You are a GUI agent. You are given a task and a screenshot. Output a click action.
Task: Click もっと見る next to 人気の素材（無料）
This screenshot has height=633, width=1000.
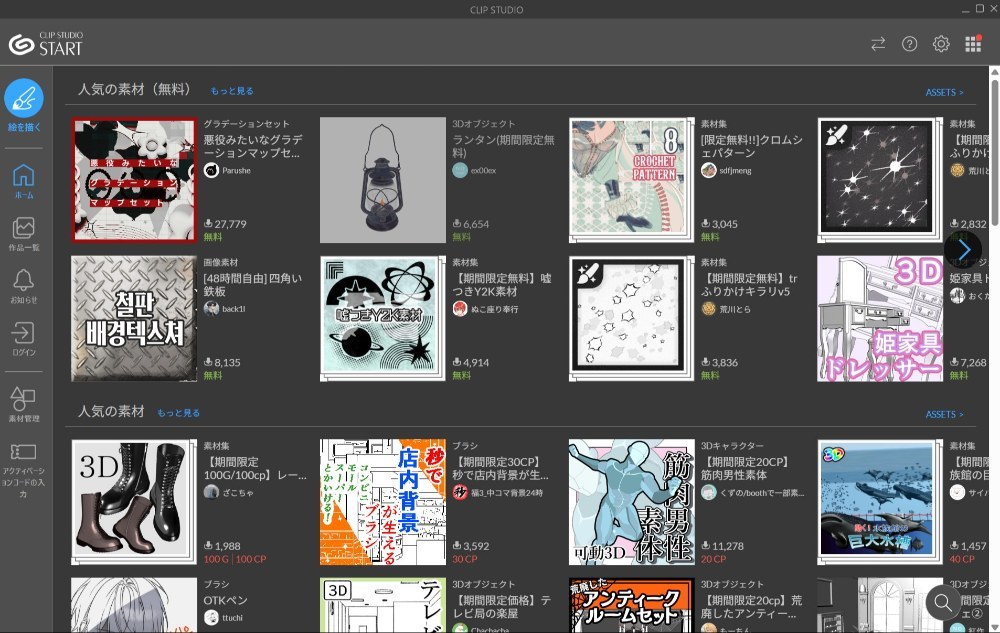click(232, 91)
